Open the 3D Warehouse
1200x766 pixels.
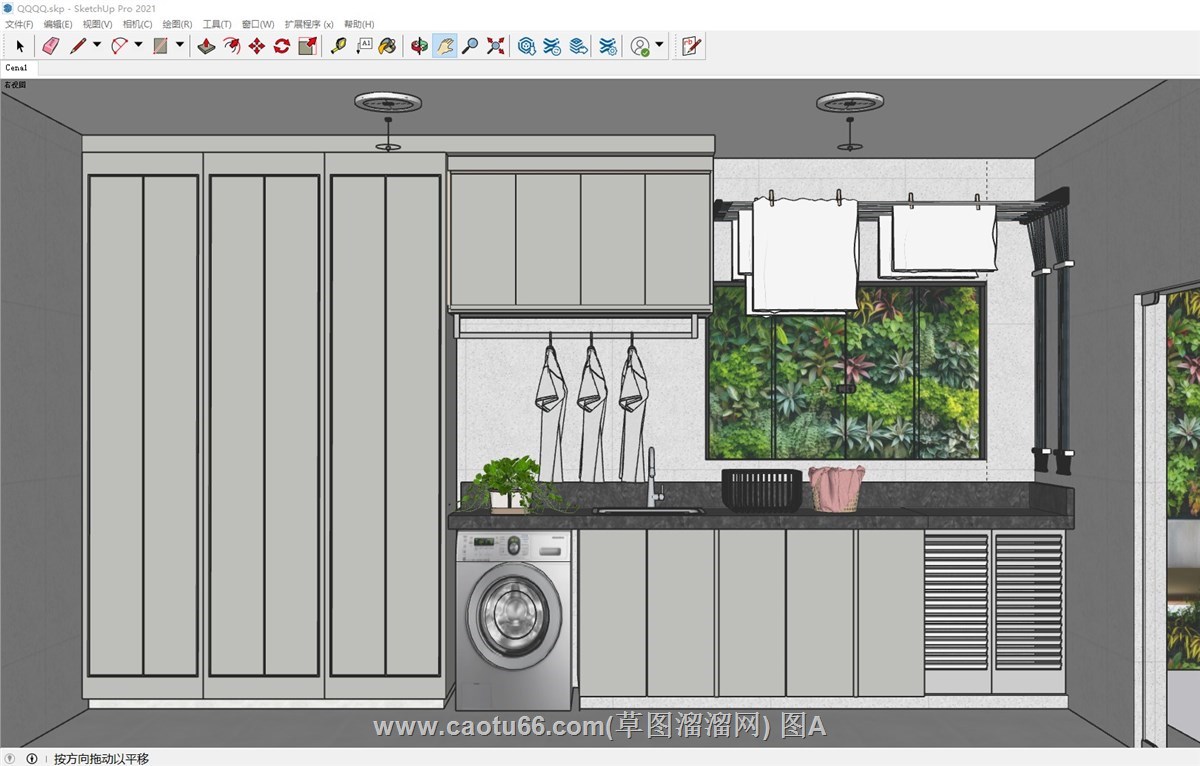tap(527, 46)
